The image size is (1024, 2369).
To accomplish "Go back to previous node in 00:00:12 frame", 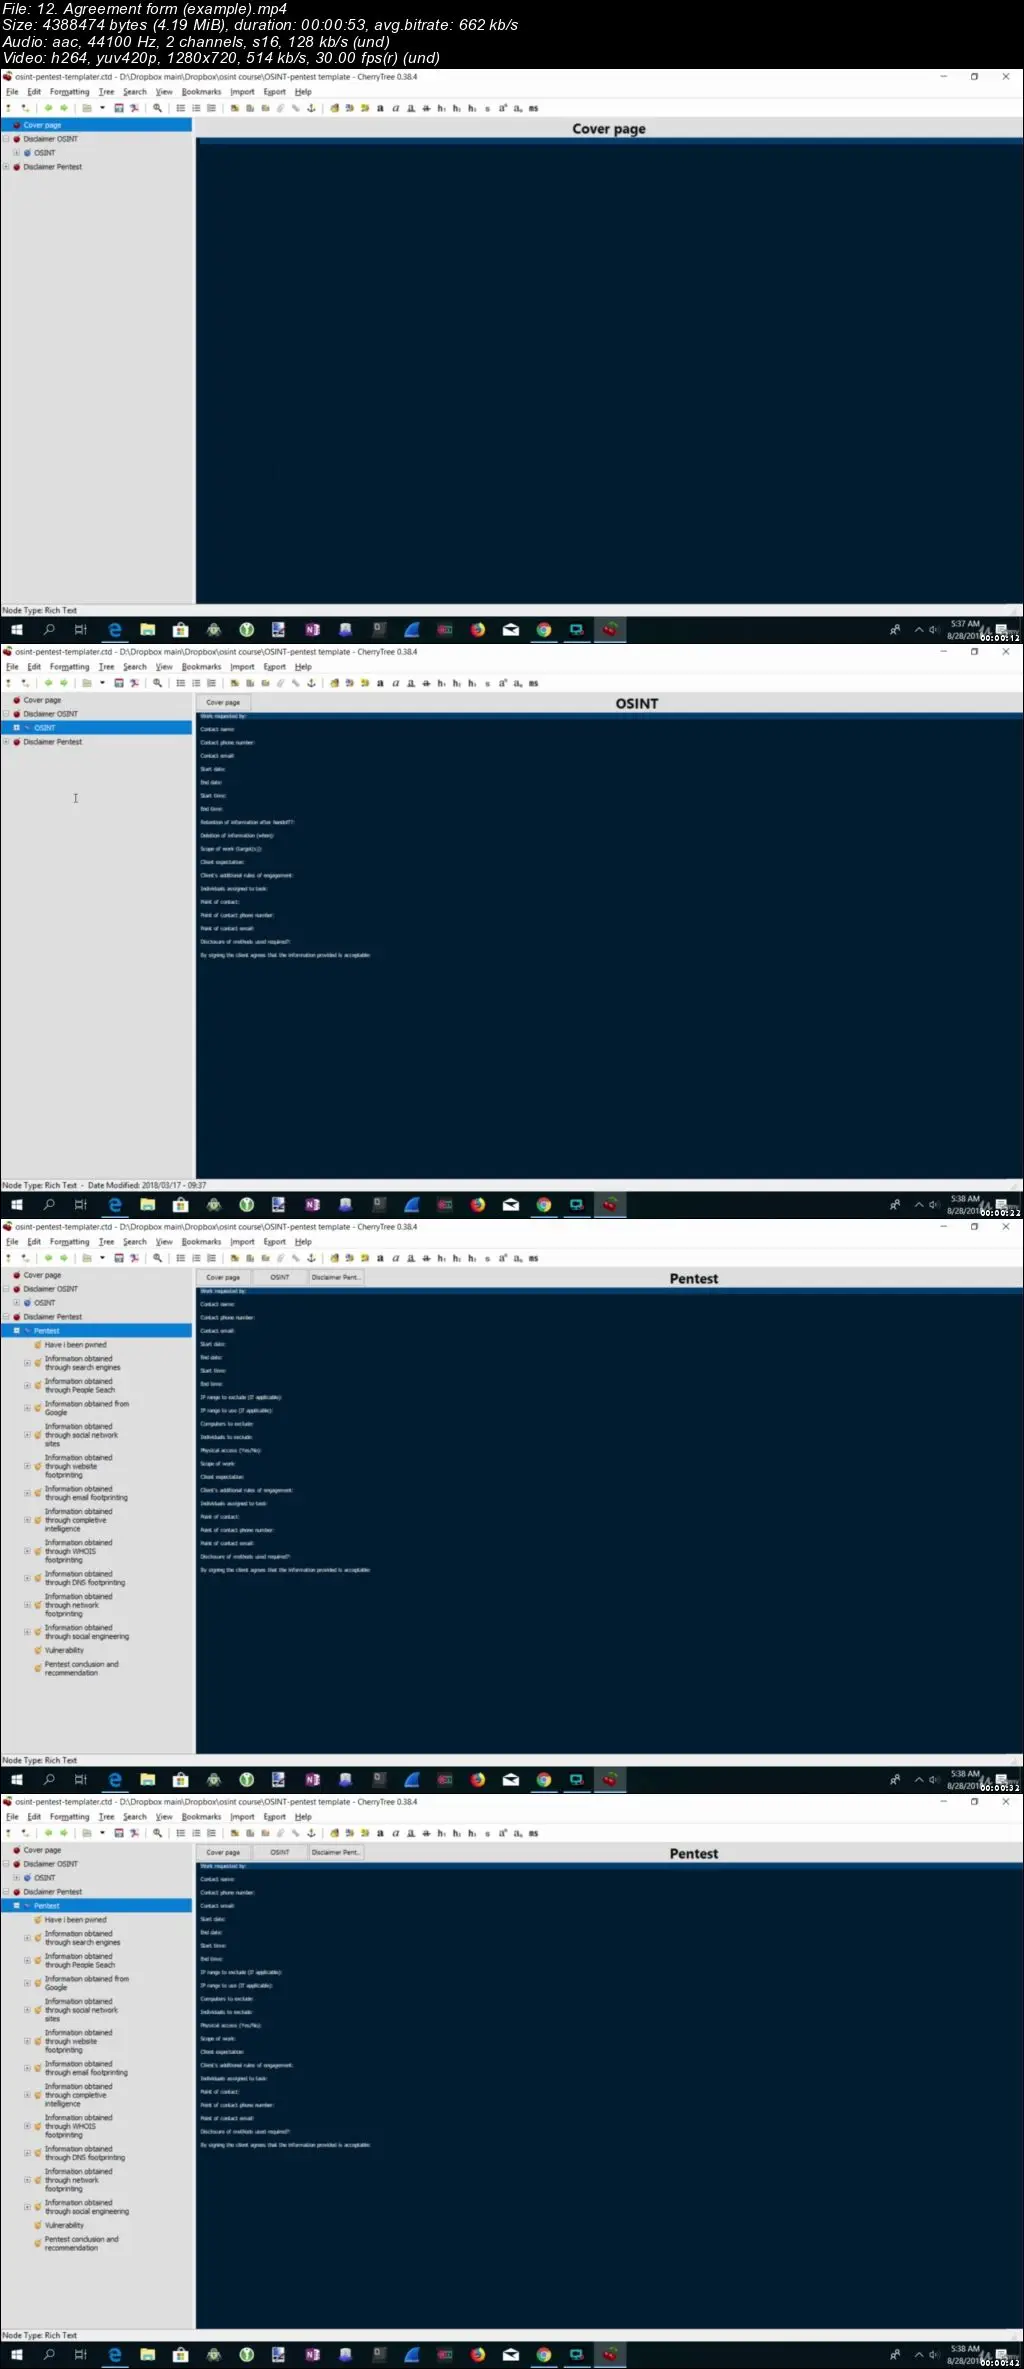I will coord(47,108).
